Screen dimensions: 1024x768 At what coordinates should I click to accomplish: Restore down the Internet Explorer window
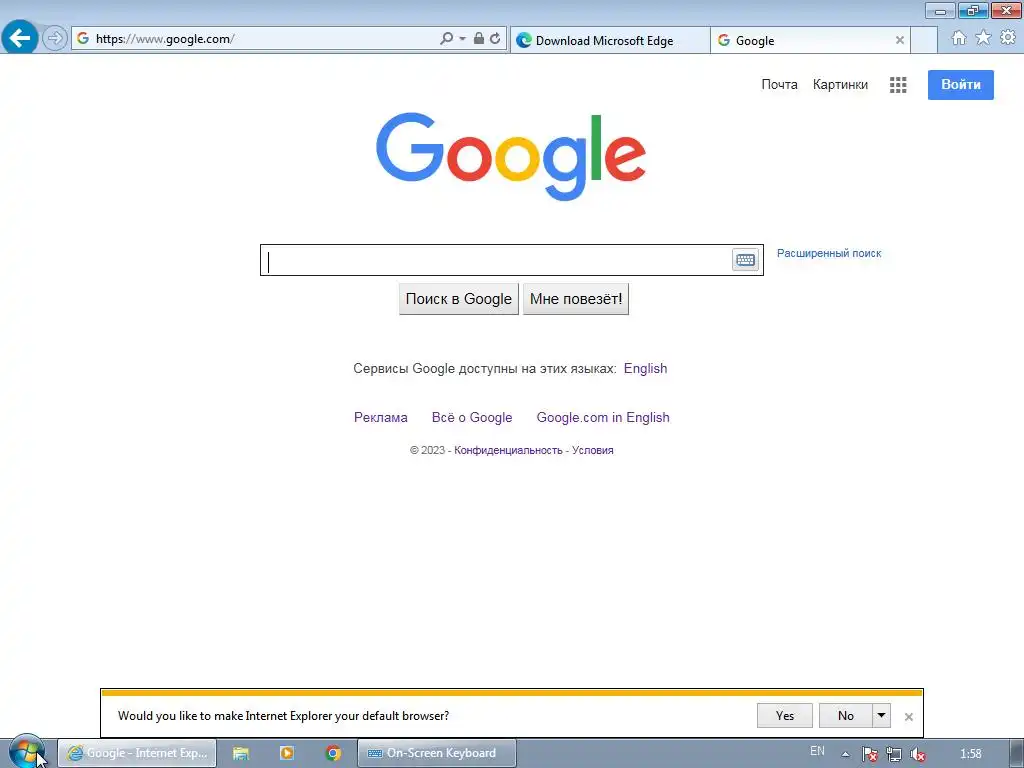click(973, 10)
